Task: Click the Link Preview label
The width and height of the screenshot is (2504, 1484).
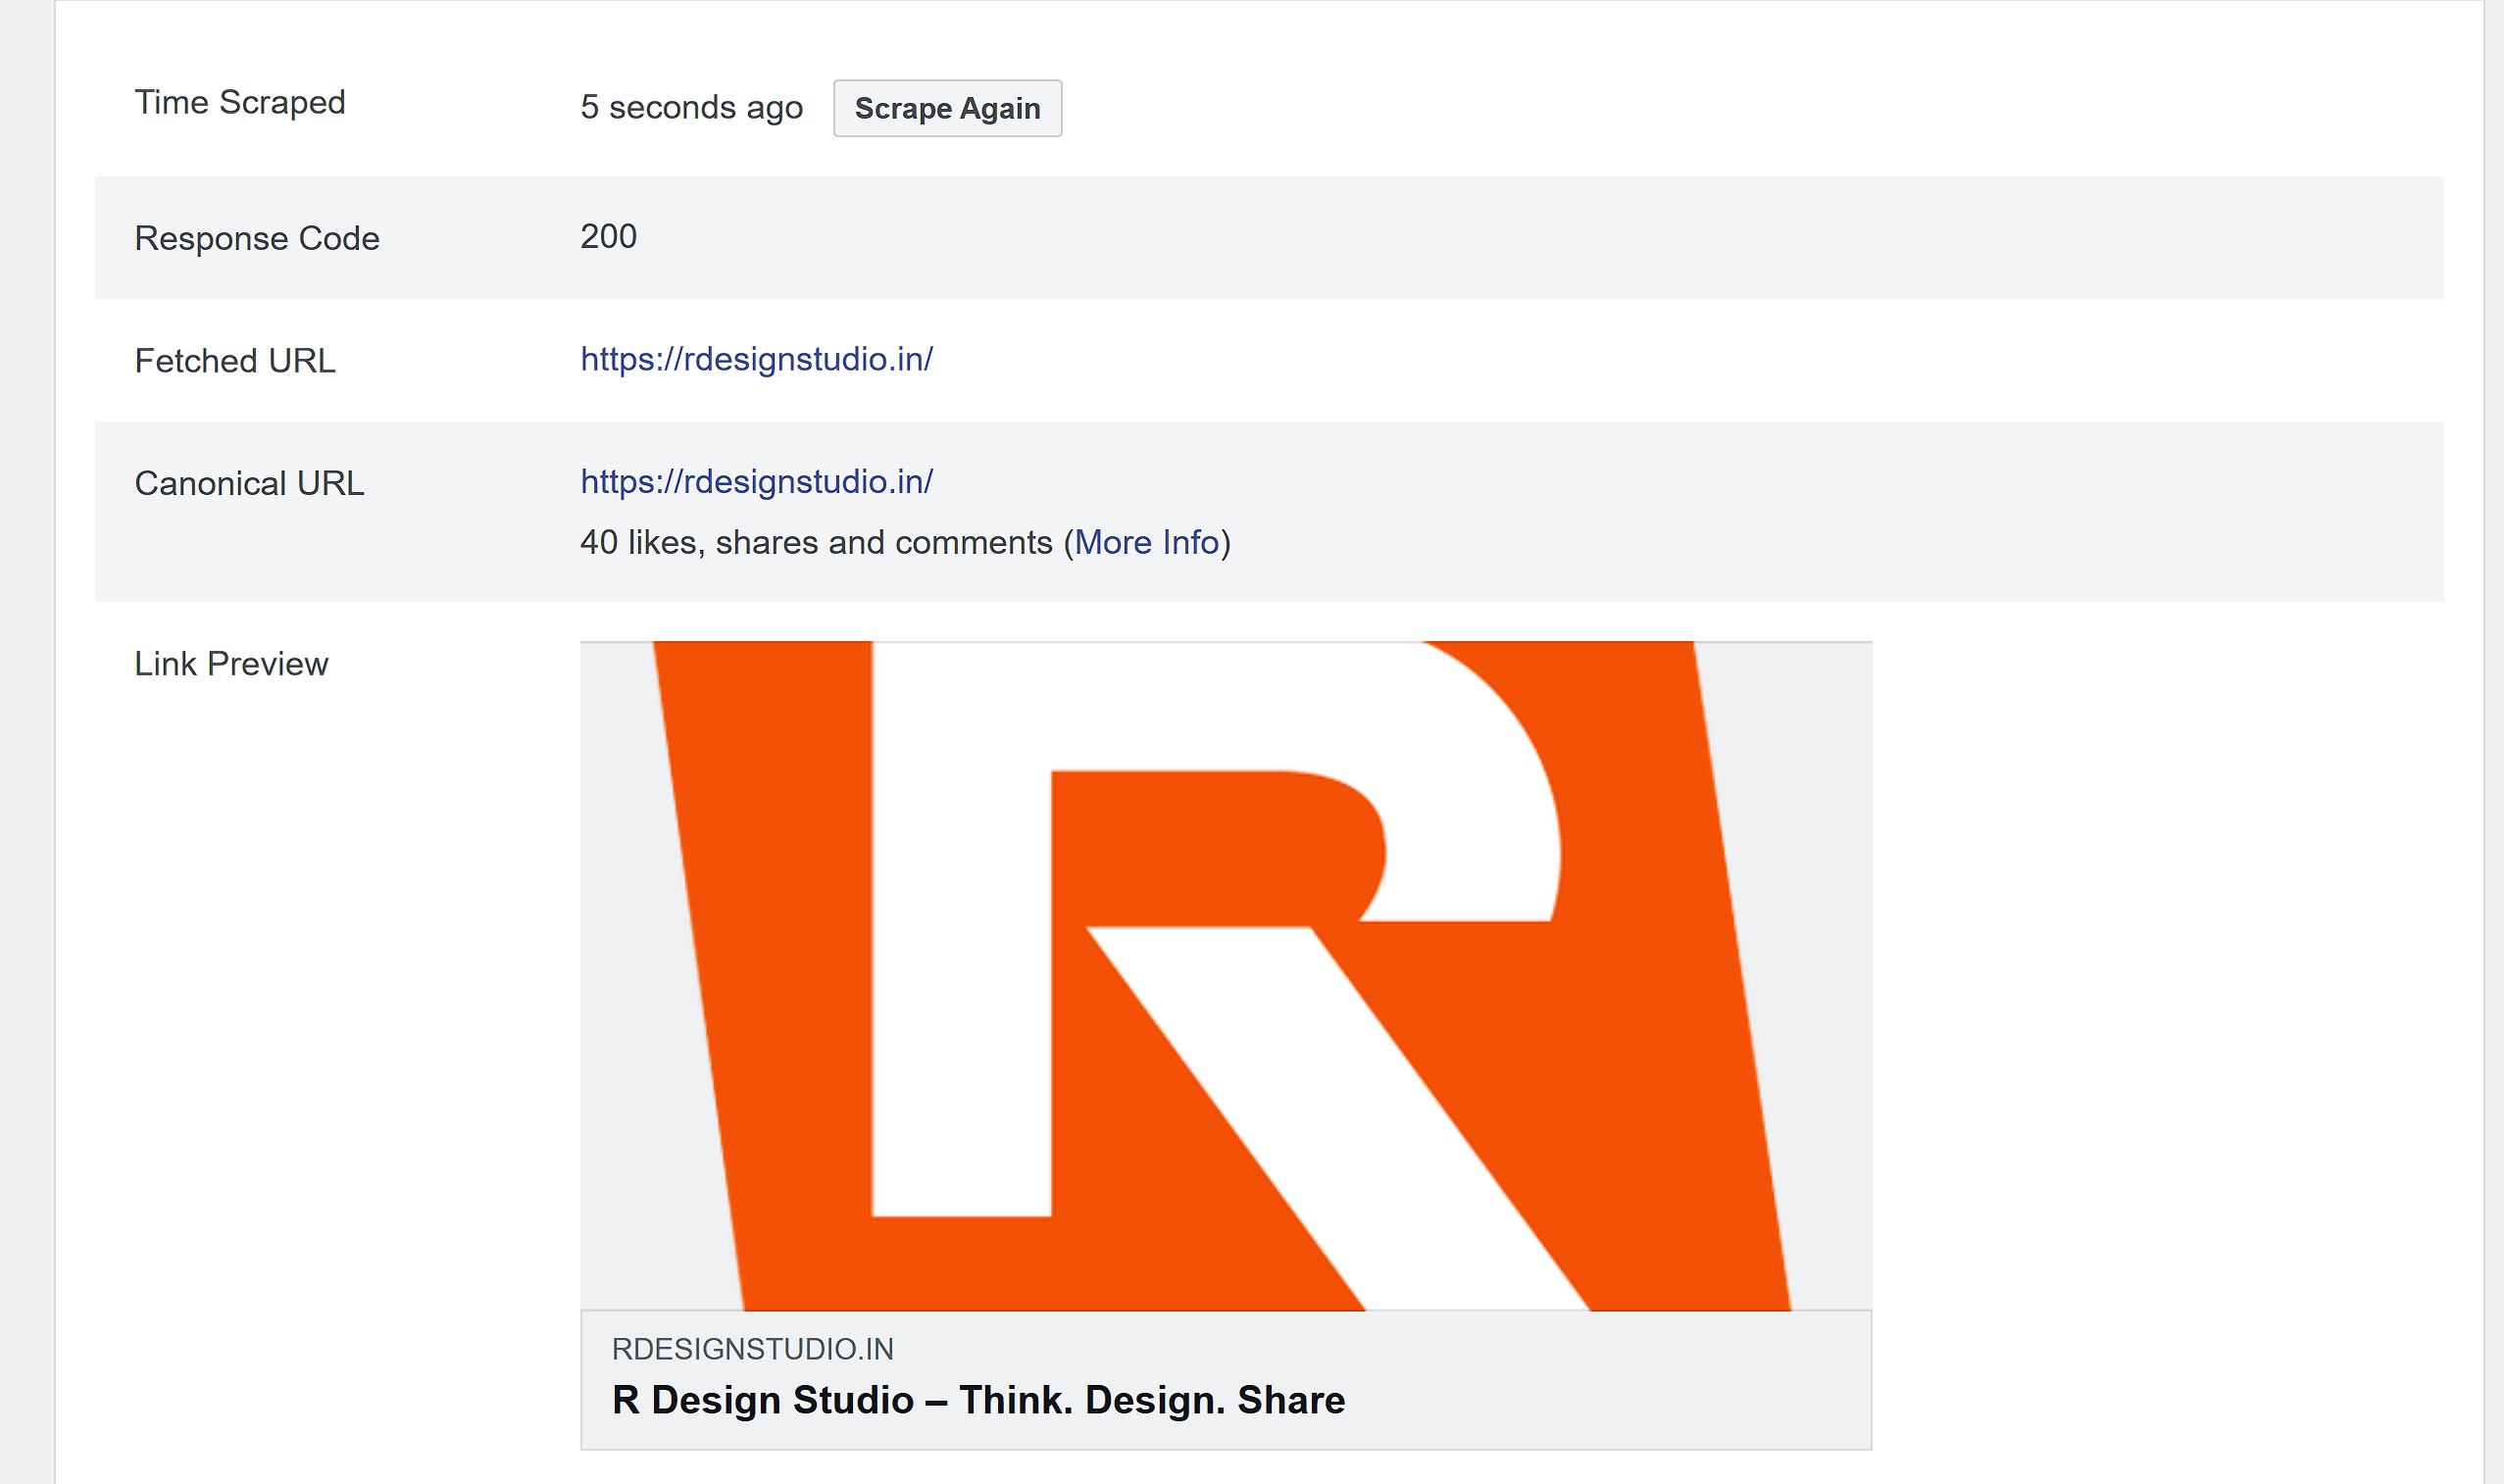Action: click(x=231, y=664)
